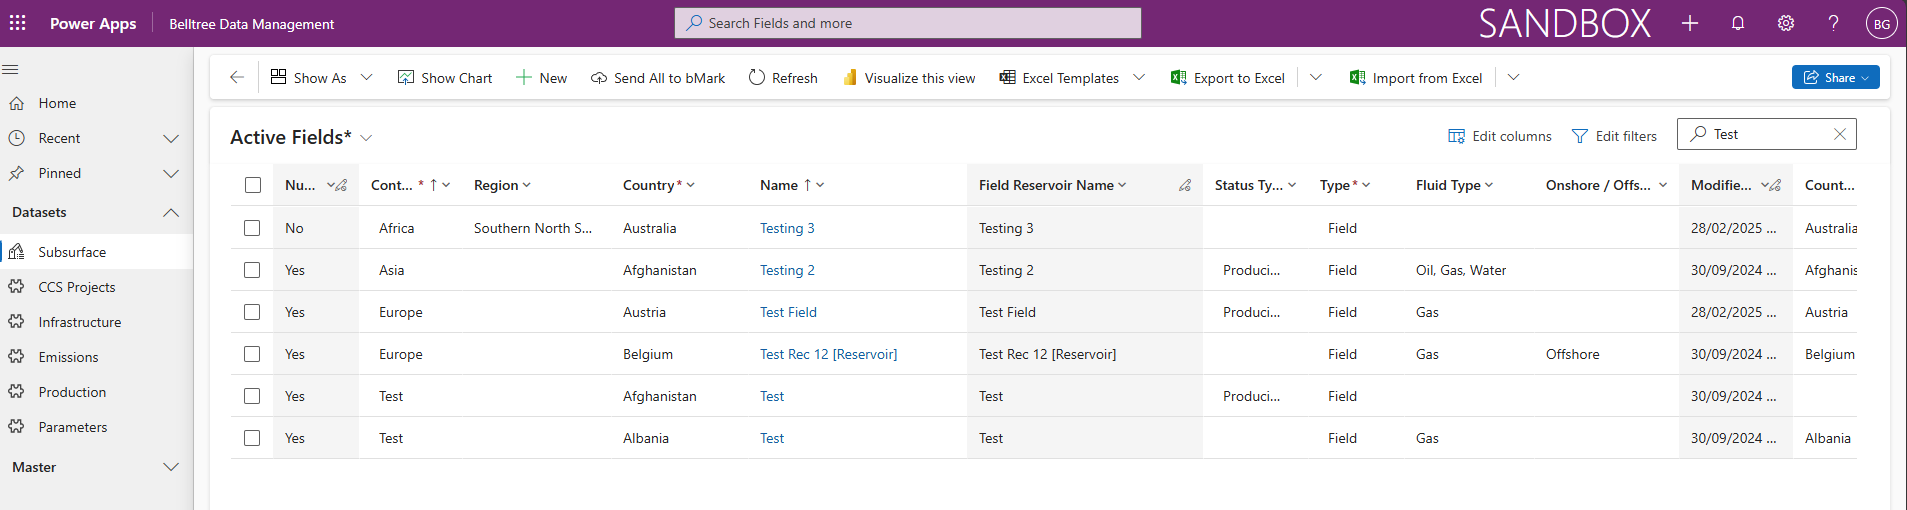Screen dimensions: 1907x510
Task: Open Infrastructure in sidebar
Action: click(97, 322)
